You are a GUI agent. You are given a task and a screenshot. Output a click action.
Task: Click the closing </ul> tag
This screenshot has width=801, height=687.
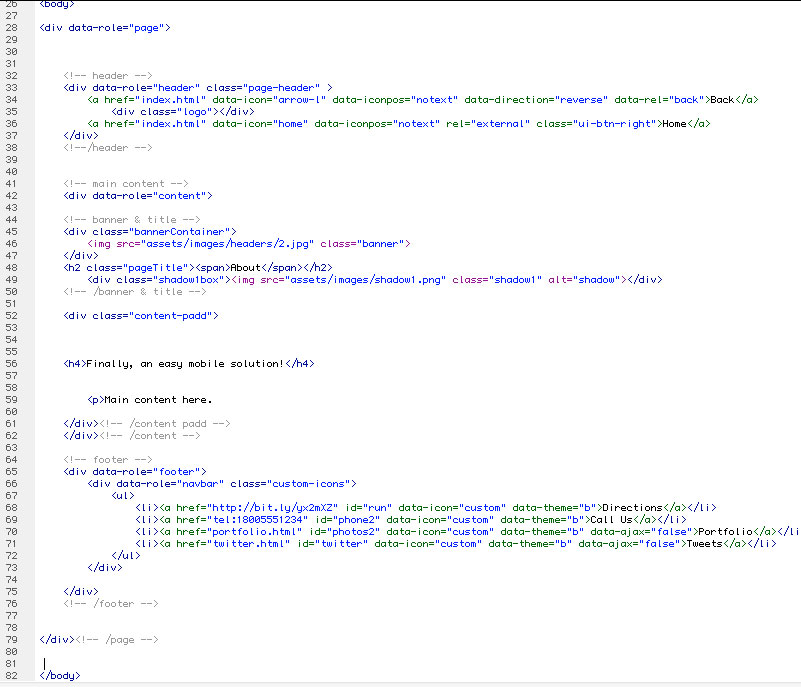click(x=126, y=556)
